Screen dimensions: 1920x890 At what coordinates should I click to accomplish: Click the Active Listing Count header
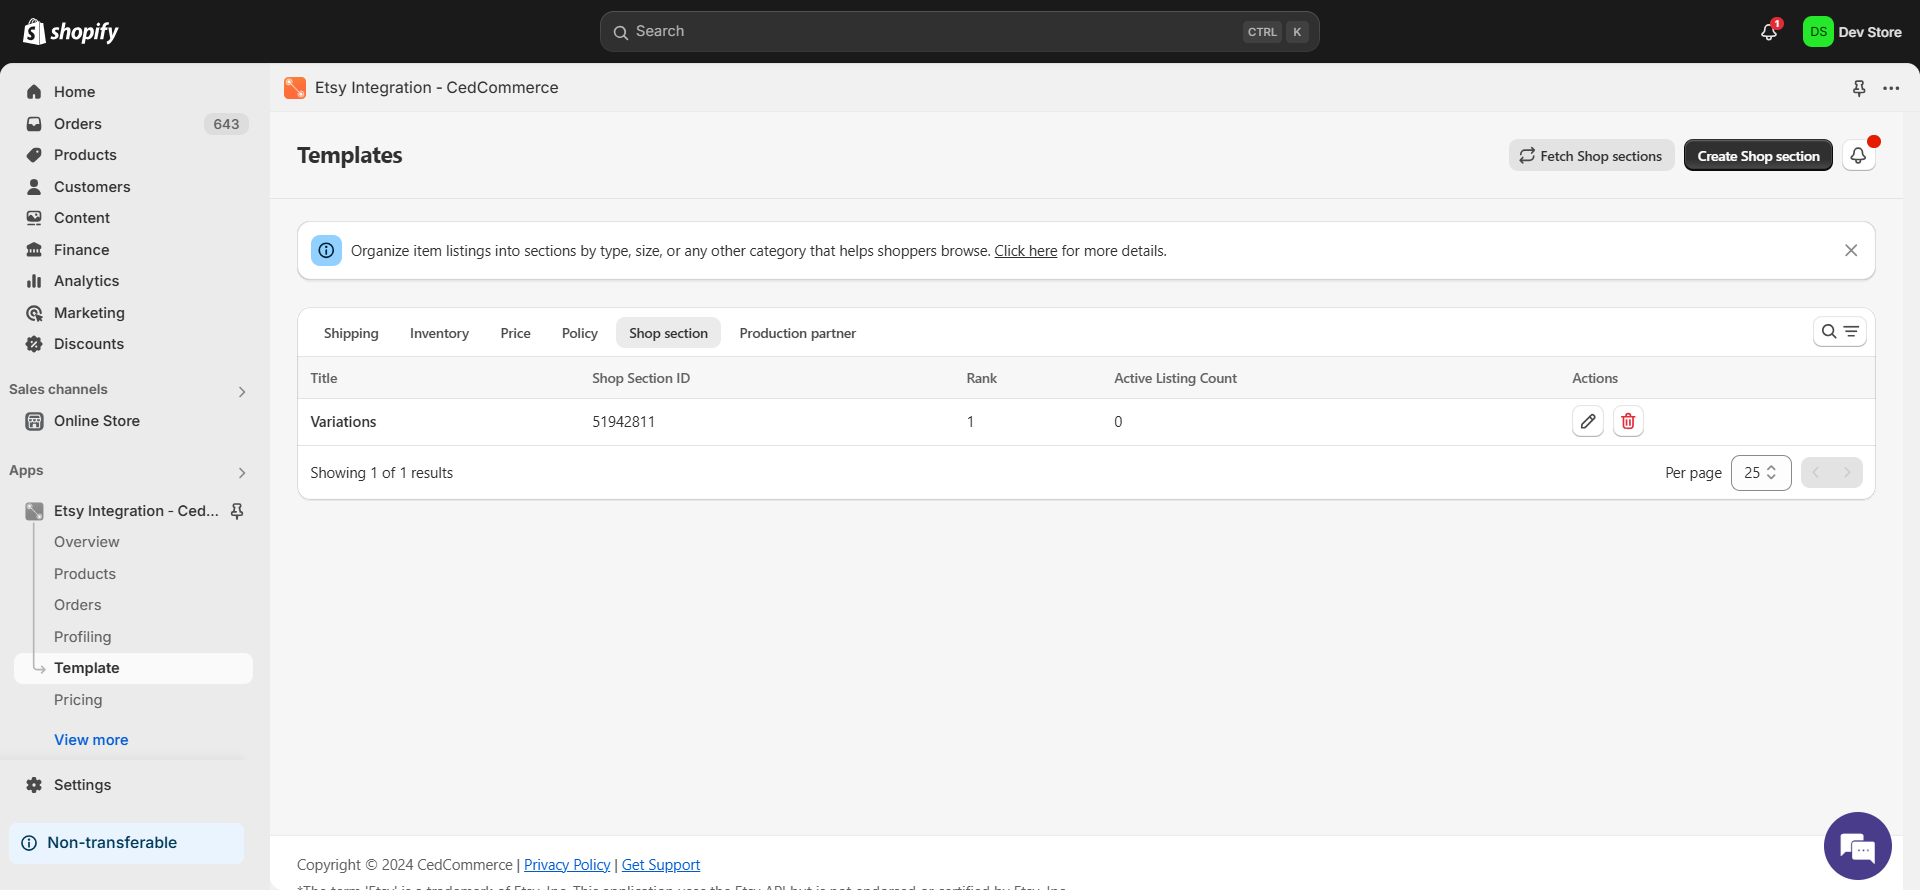pos(1175,378)
